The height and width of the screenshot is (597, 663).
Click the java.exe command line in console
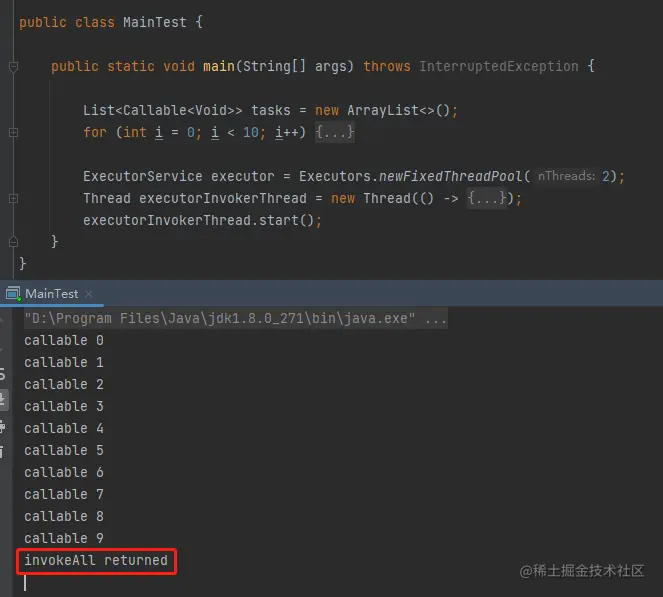(x=236, y=318)
